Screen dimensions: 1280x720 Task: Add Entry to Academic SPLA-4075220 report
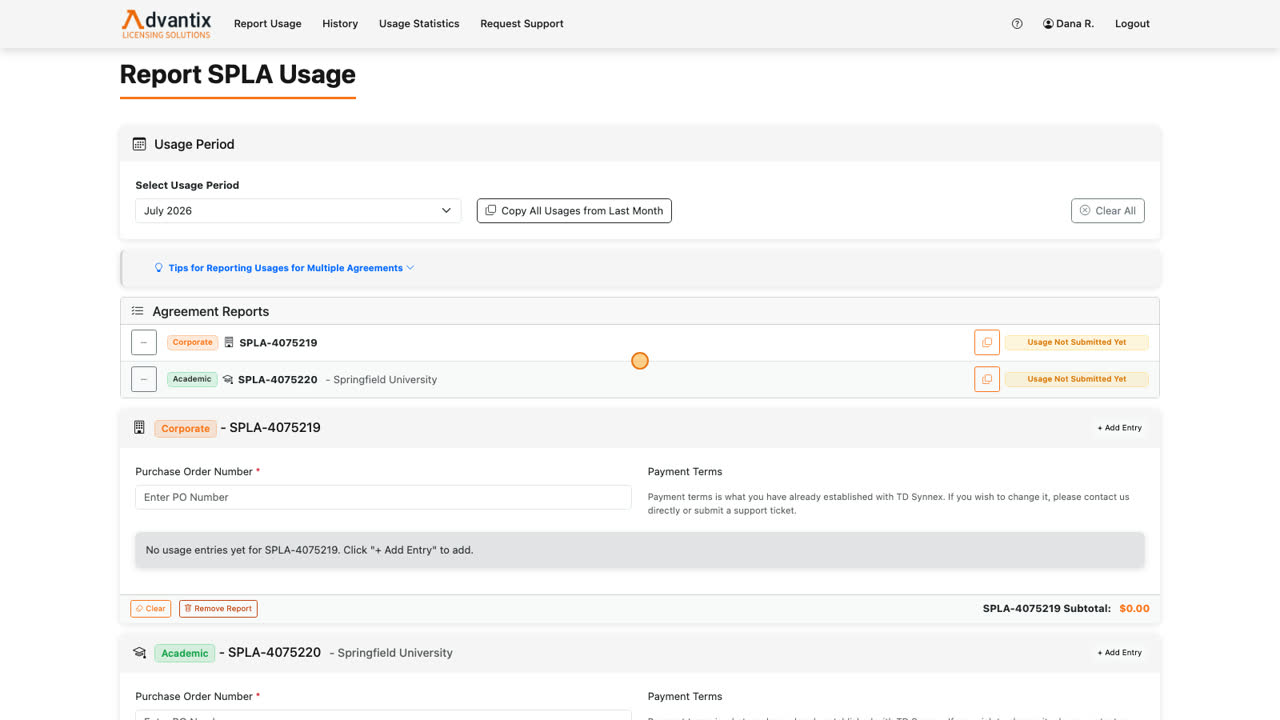[x=1119, y=653]
